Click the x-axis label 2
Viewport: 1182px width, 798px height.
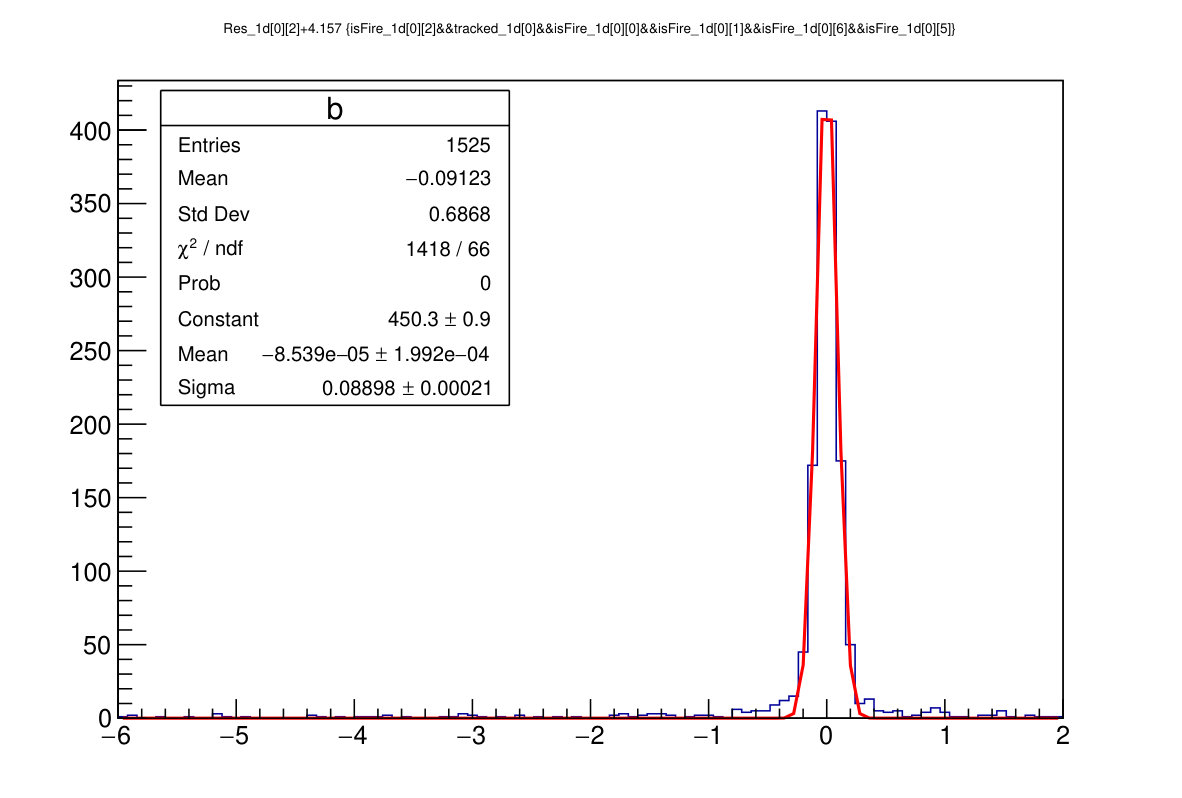(x=1063, y=735)
